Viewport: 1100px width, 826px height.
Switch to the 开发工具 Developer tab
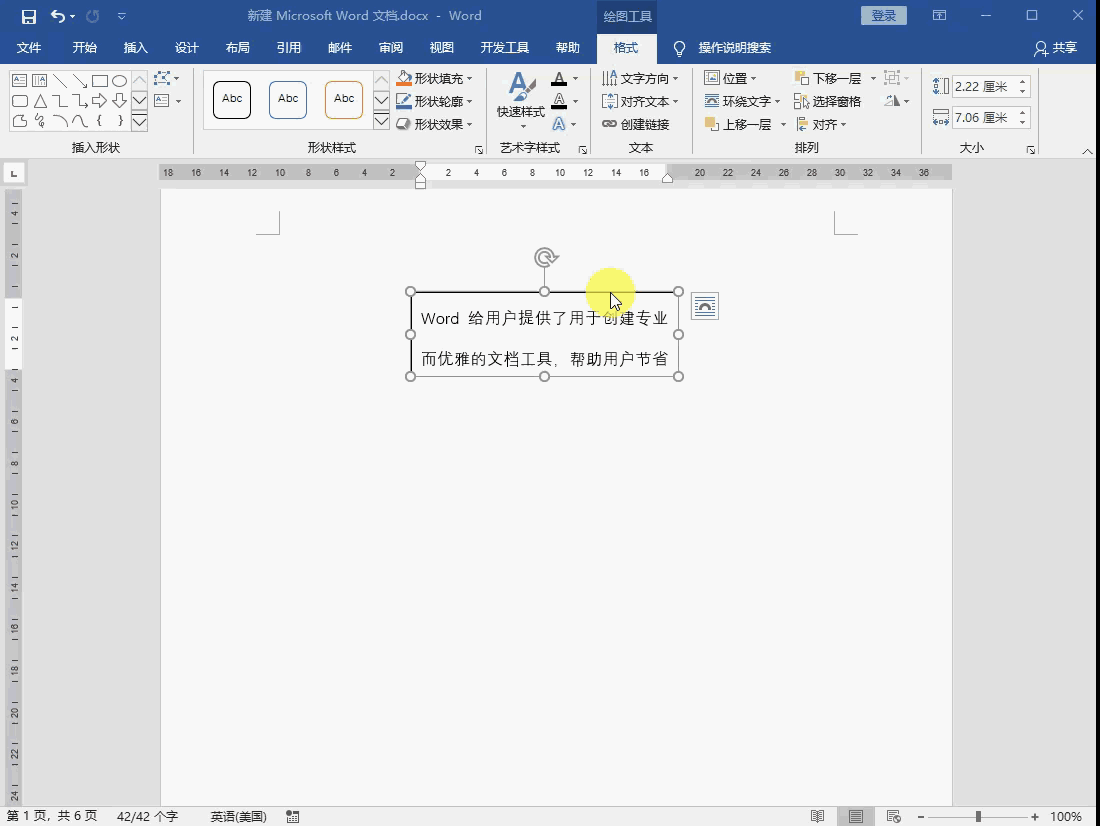pos(504,48)
